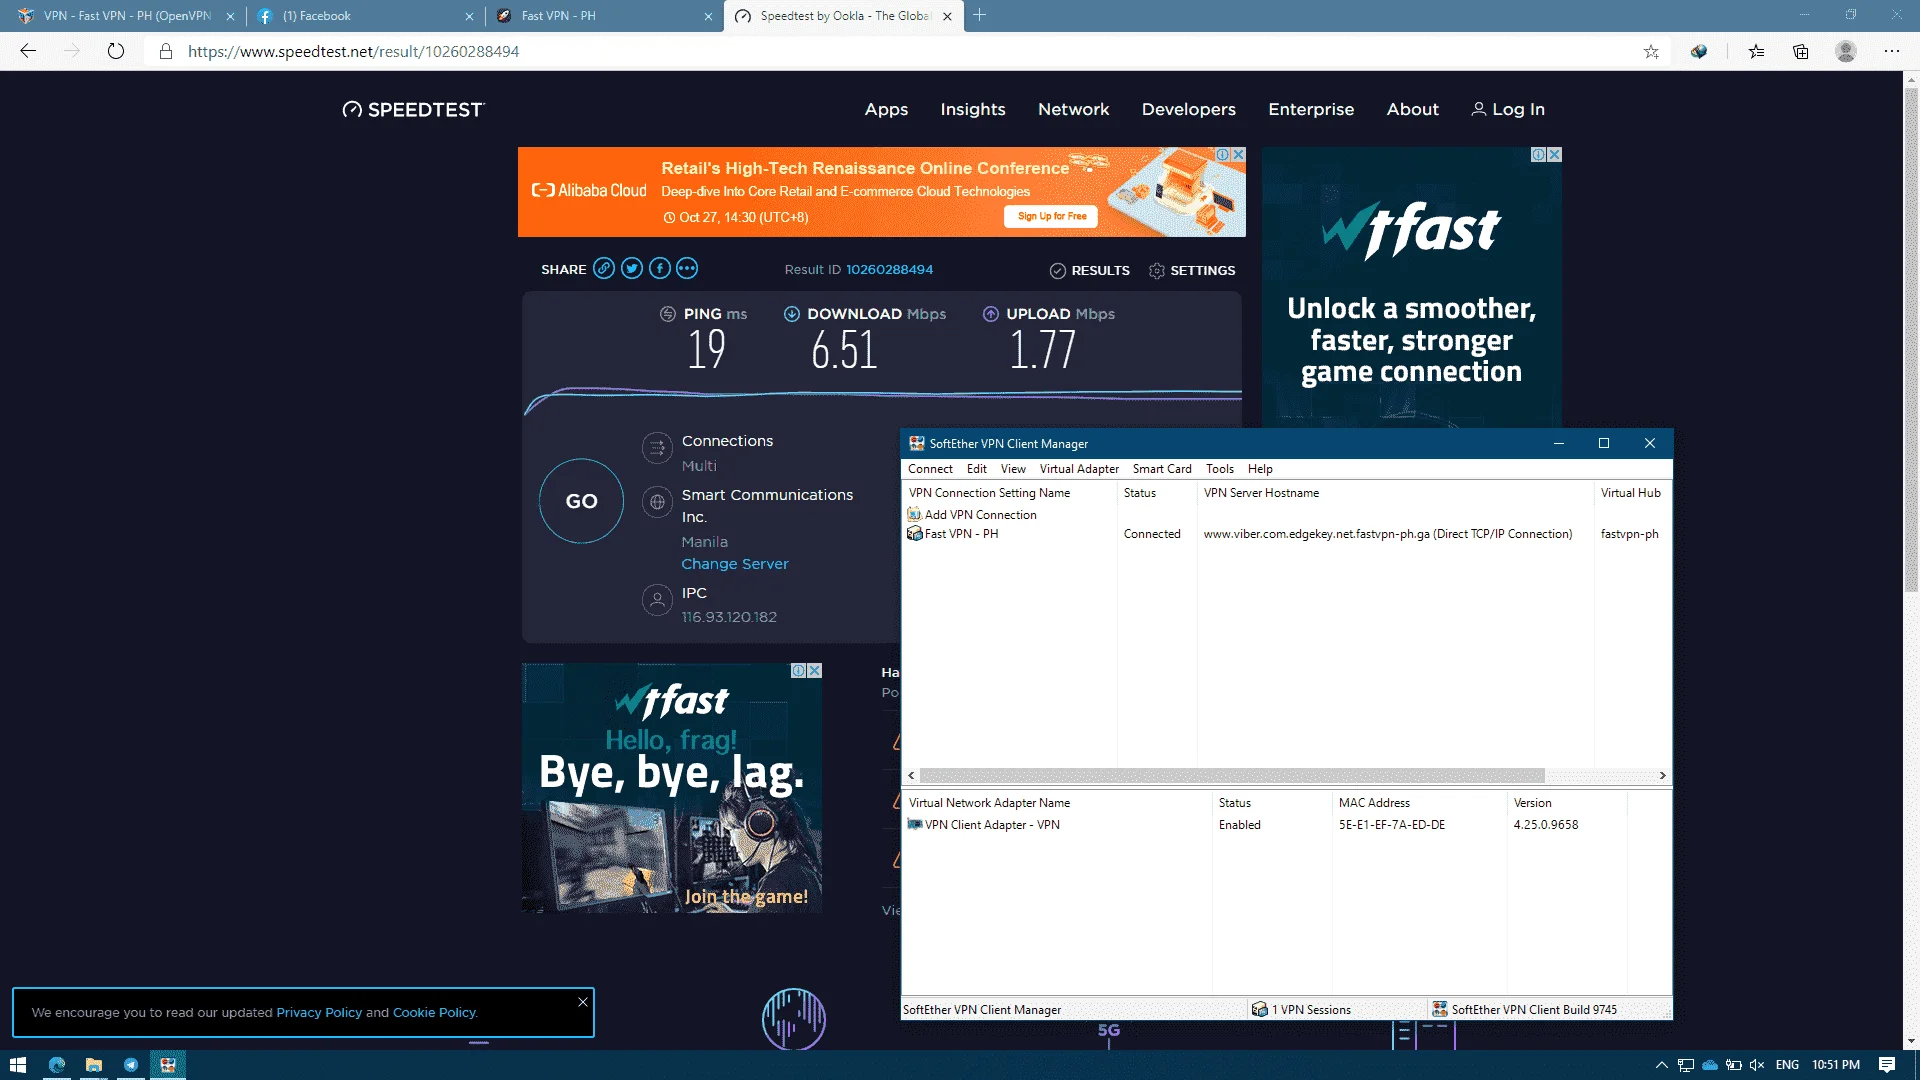This screenshot has height=1080, width=1920.
Task: Copy the share link icon on Speedtest
Action: [604, 268]
